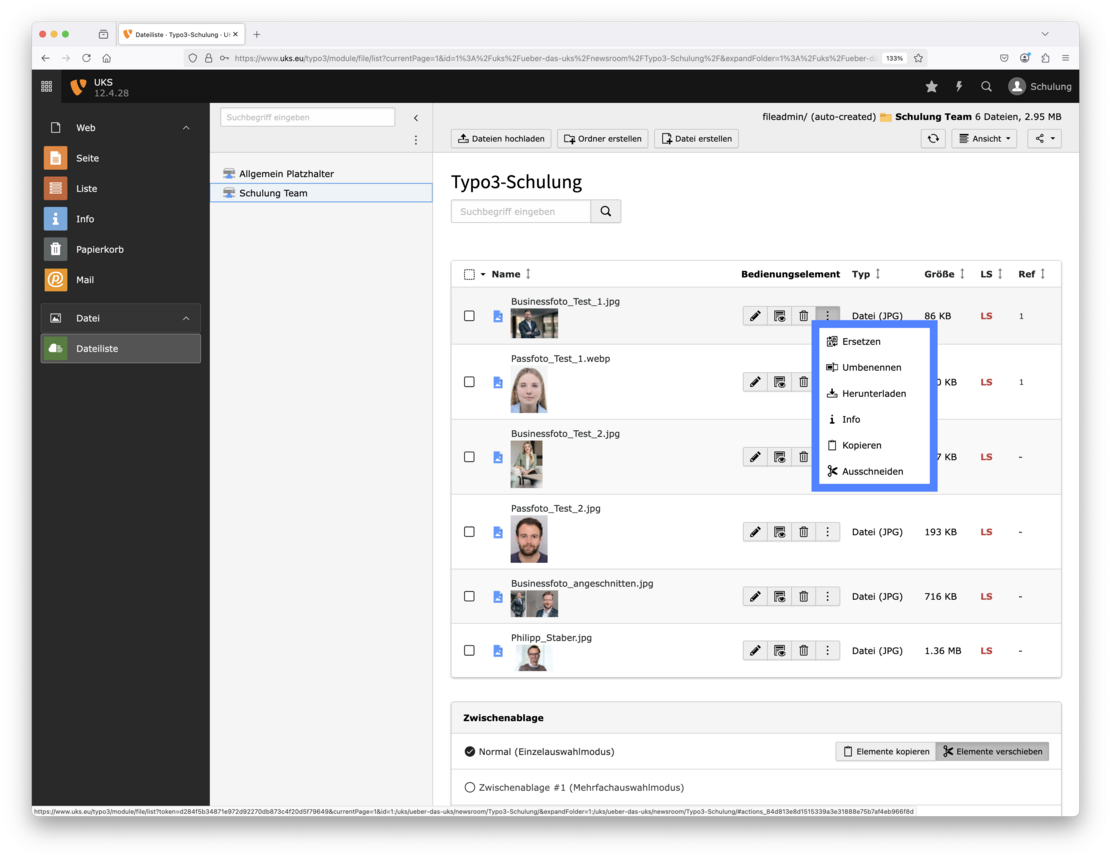Open the Ansicht dropdown
Image resolution: width=1110 pixels, height=855 pixels.
[x=984, y=139]
